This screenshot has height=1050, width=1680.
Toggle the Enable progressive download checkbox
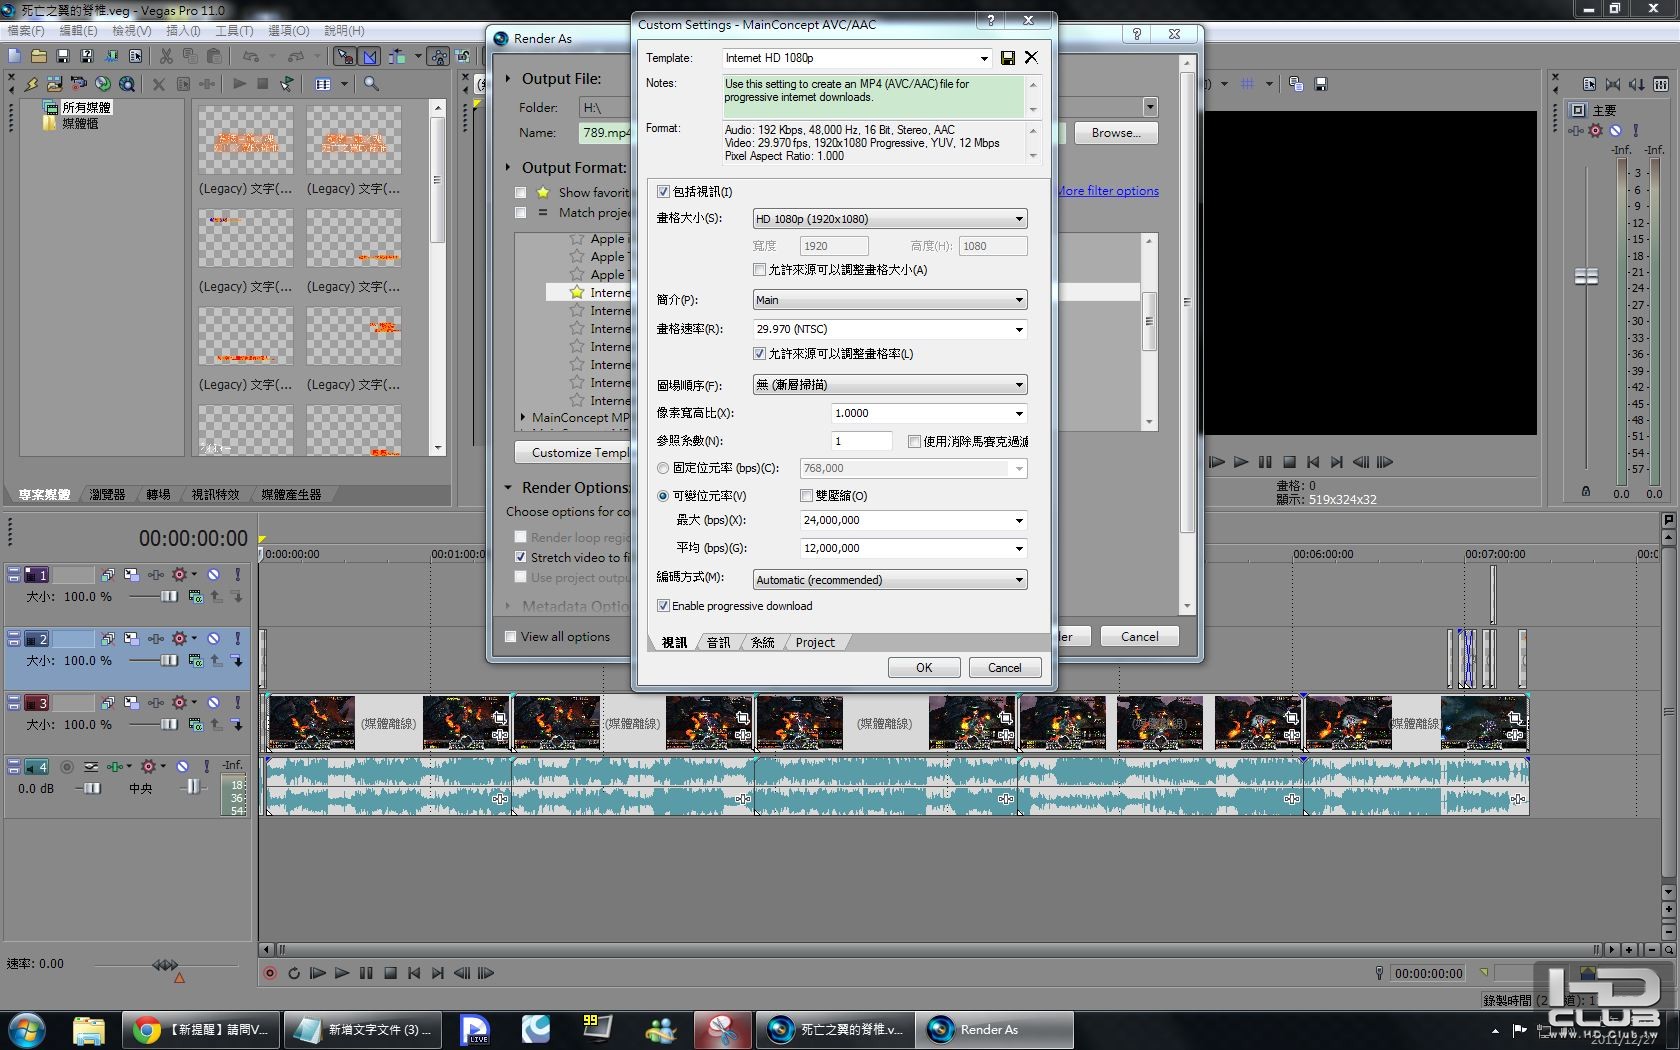pos(663,606)
